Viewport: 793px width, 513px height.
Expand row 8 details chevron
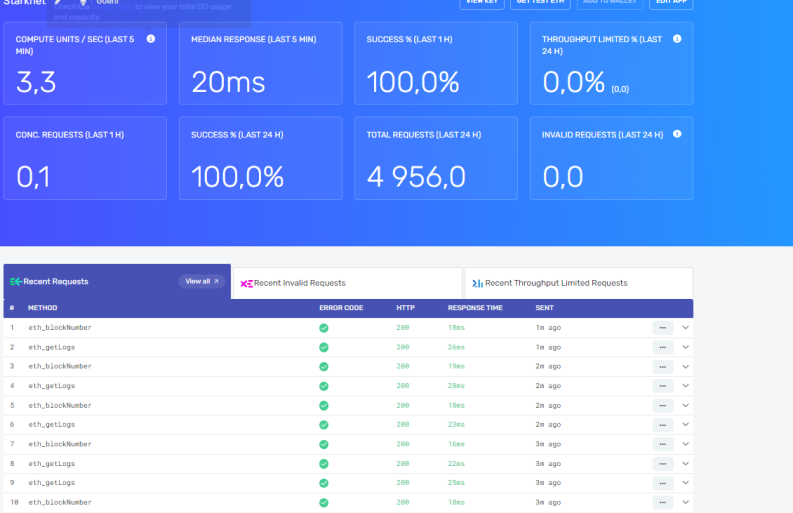point(685,463)
